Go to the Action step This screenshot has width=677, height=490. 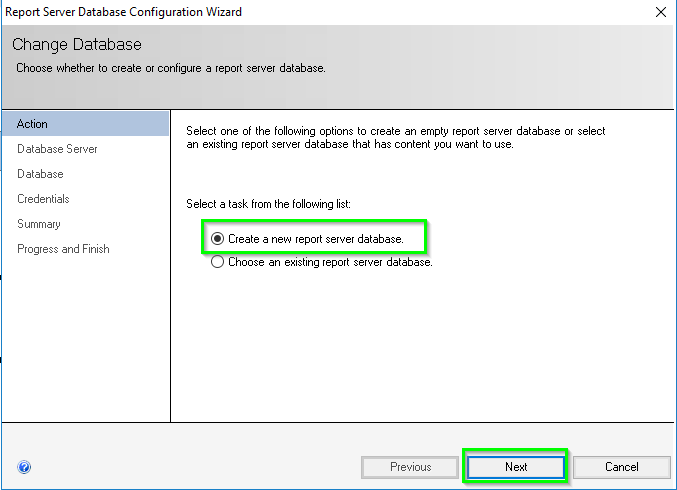point(85,124)
